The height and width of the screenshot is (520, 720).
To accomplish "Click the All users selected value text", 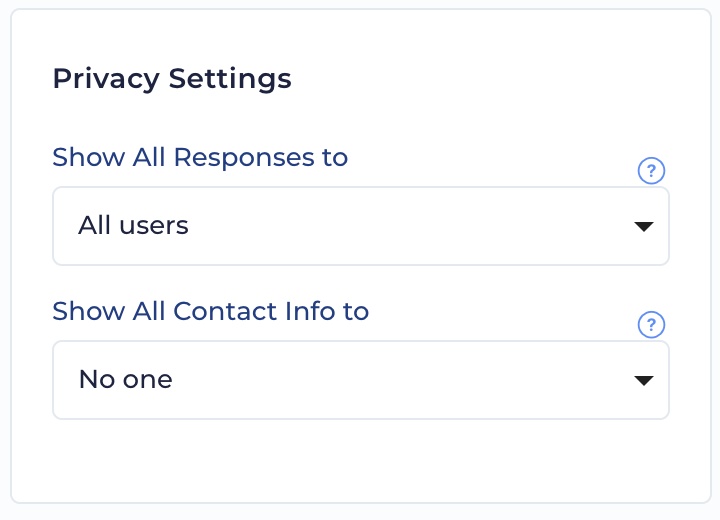I will coord(133,226).
